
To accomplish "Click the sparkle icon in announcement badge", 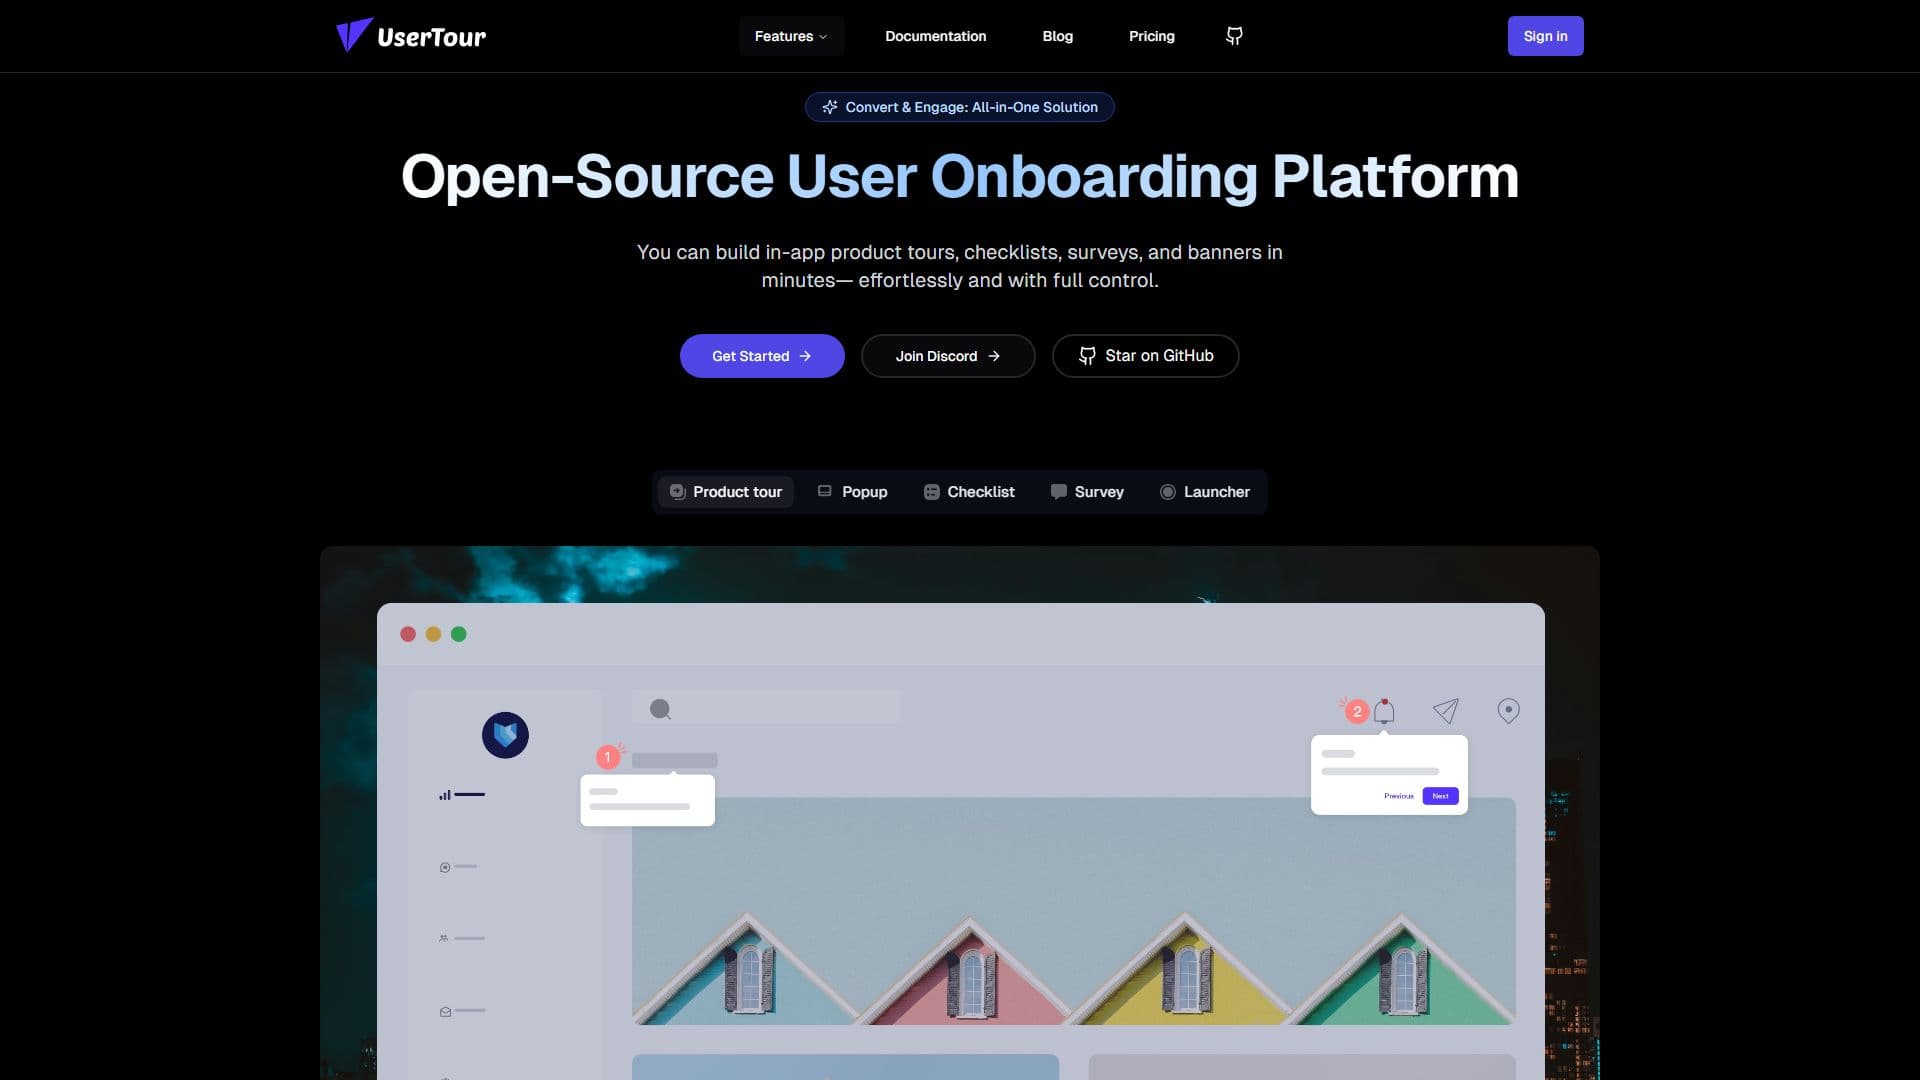I will pyautogui.click(x=829, y=107).
